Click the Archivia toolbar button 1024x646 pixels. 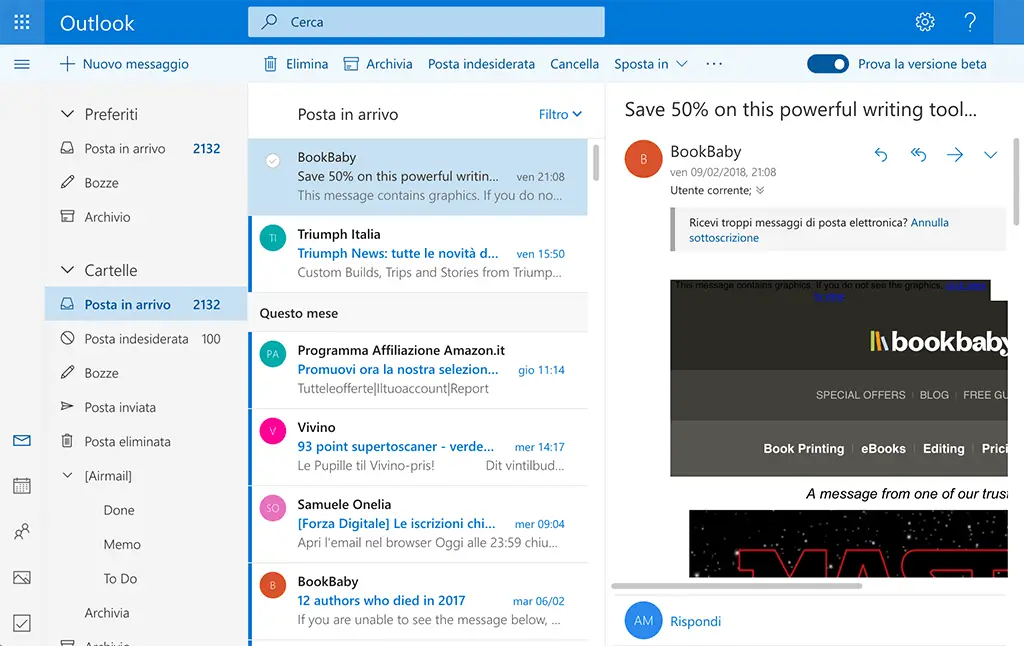(378, 64)
